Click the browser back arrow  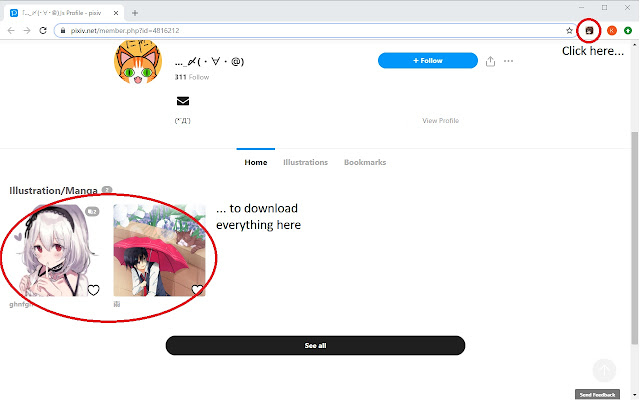[x=11, y=31]
